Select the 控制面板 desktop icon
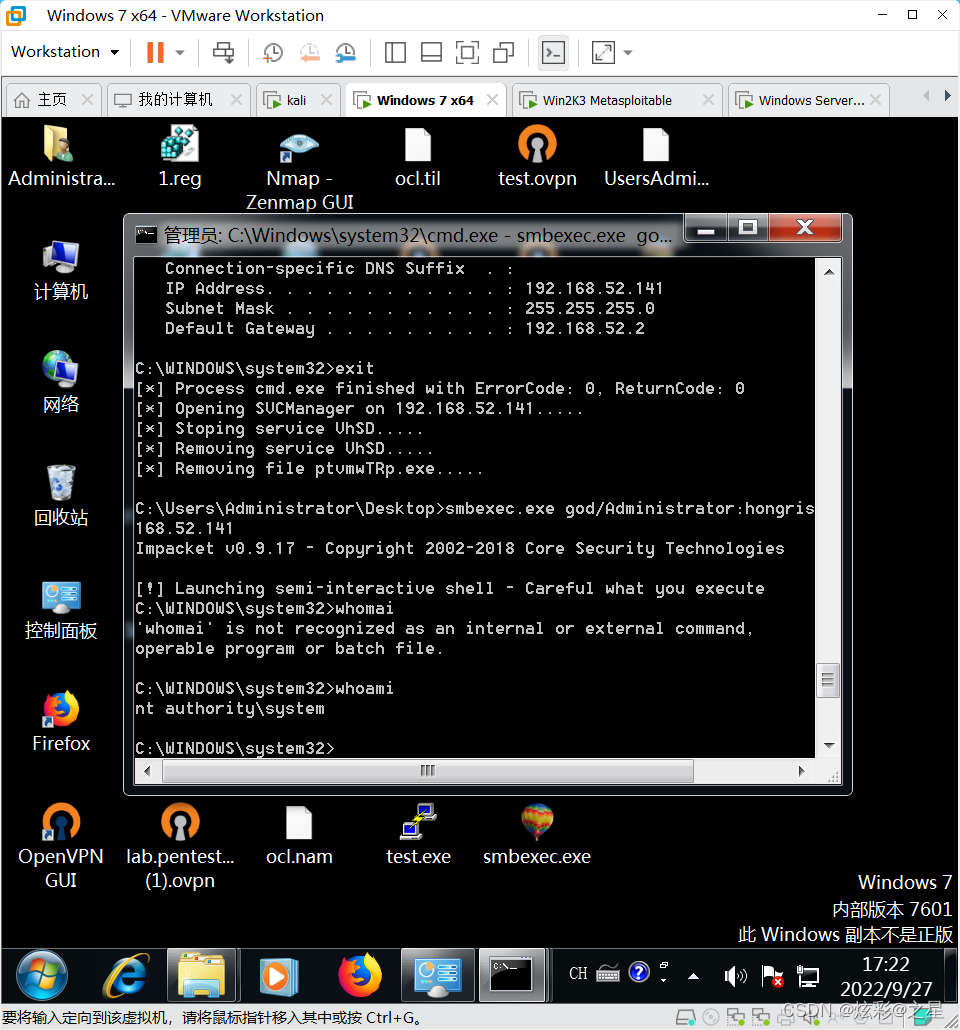 [61, 609]
